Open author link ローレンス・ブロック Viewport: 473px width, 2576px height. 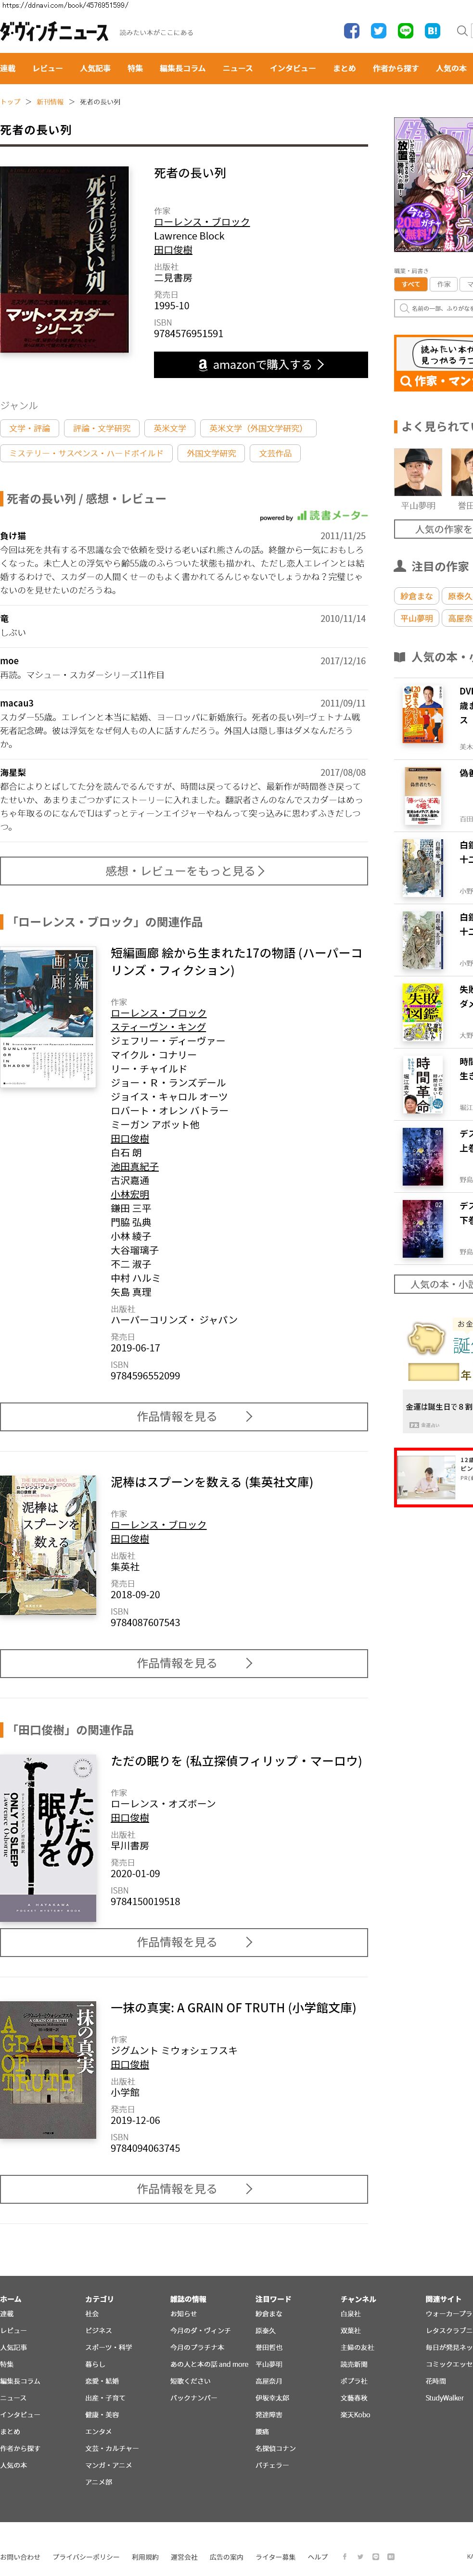pyautogui.click(x=202, y=222)
